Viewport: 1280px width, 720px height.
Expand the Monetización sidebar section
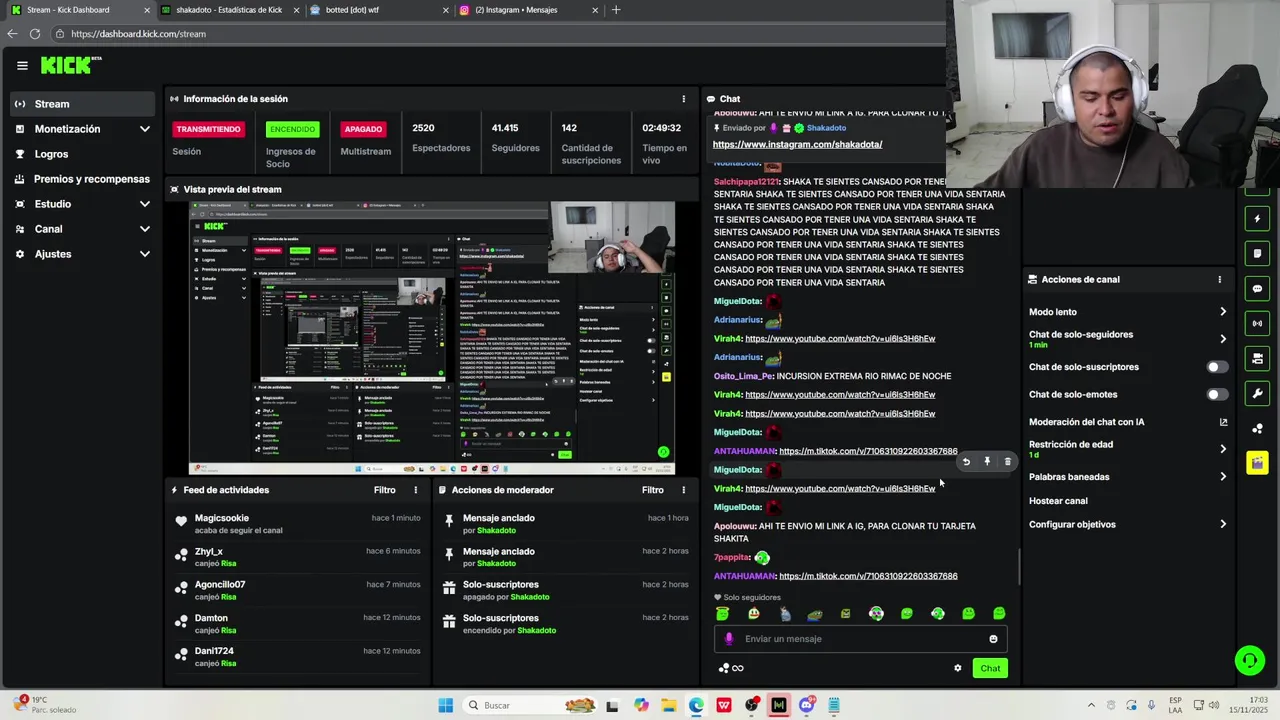tap(144, 129)
